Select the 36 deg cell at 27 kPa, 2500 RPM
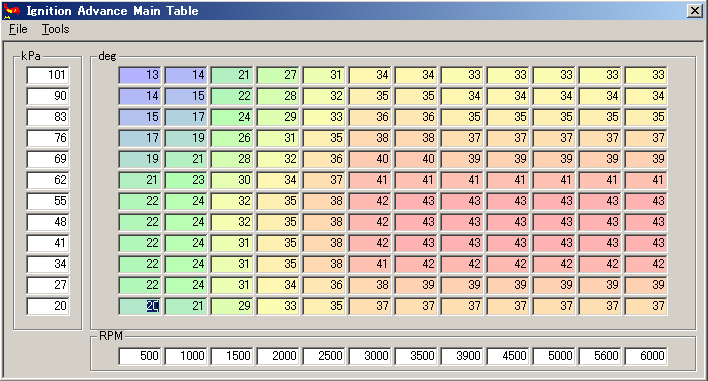 pos(324,285)
